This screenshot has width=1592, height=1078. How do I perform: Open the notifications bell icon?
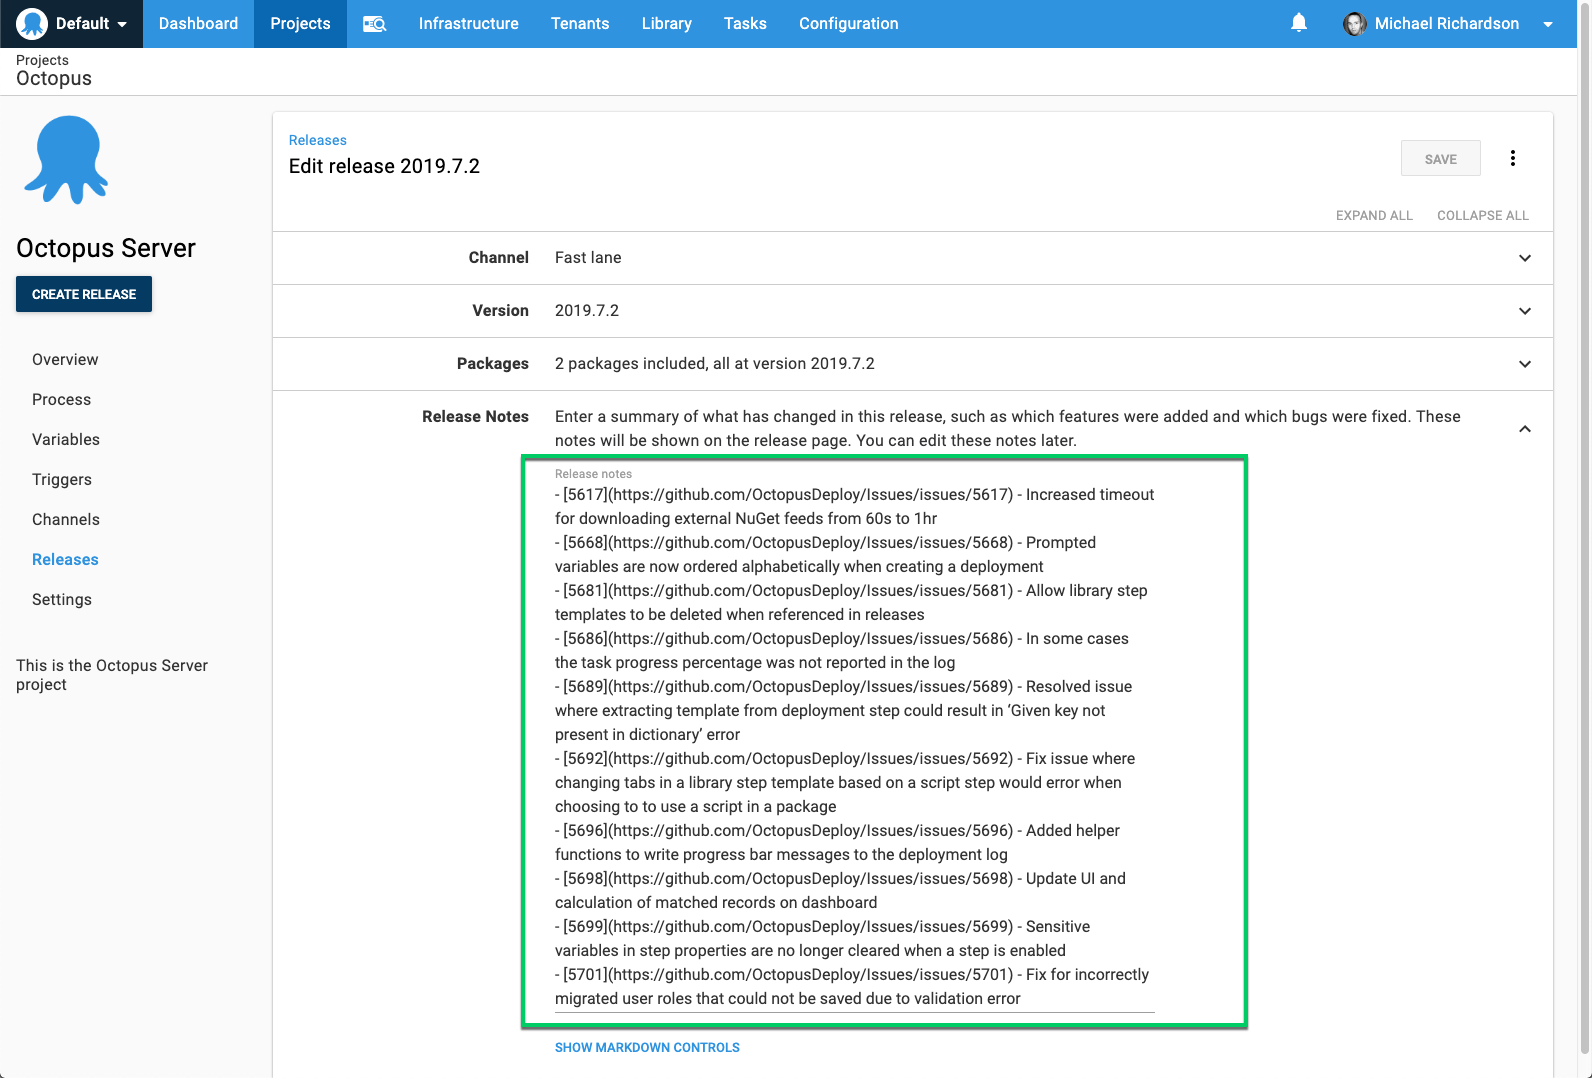coord(1299,23)
